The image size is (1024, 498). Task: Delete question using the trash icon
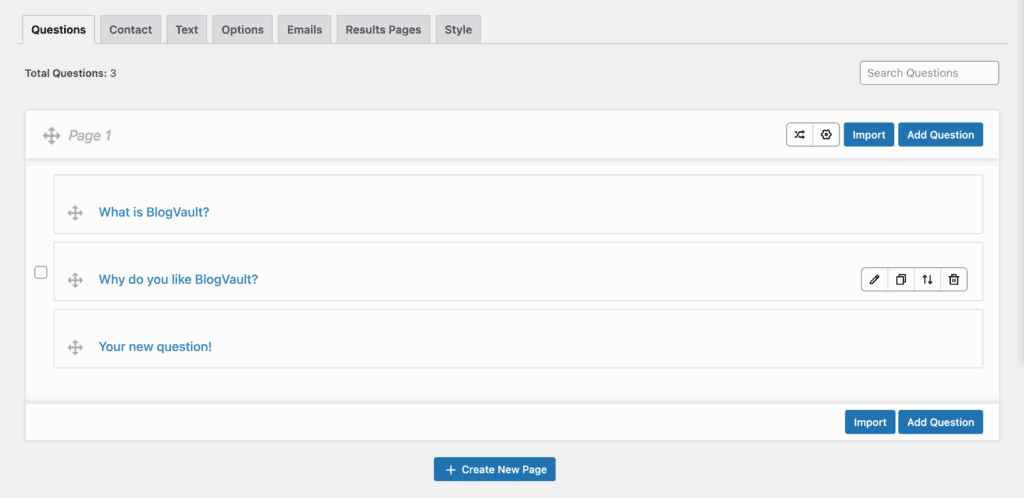pos(954,279)
